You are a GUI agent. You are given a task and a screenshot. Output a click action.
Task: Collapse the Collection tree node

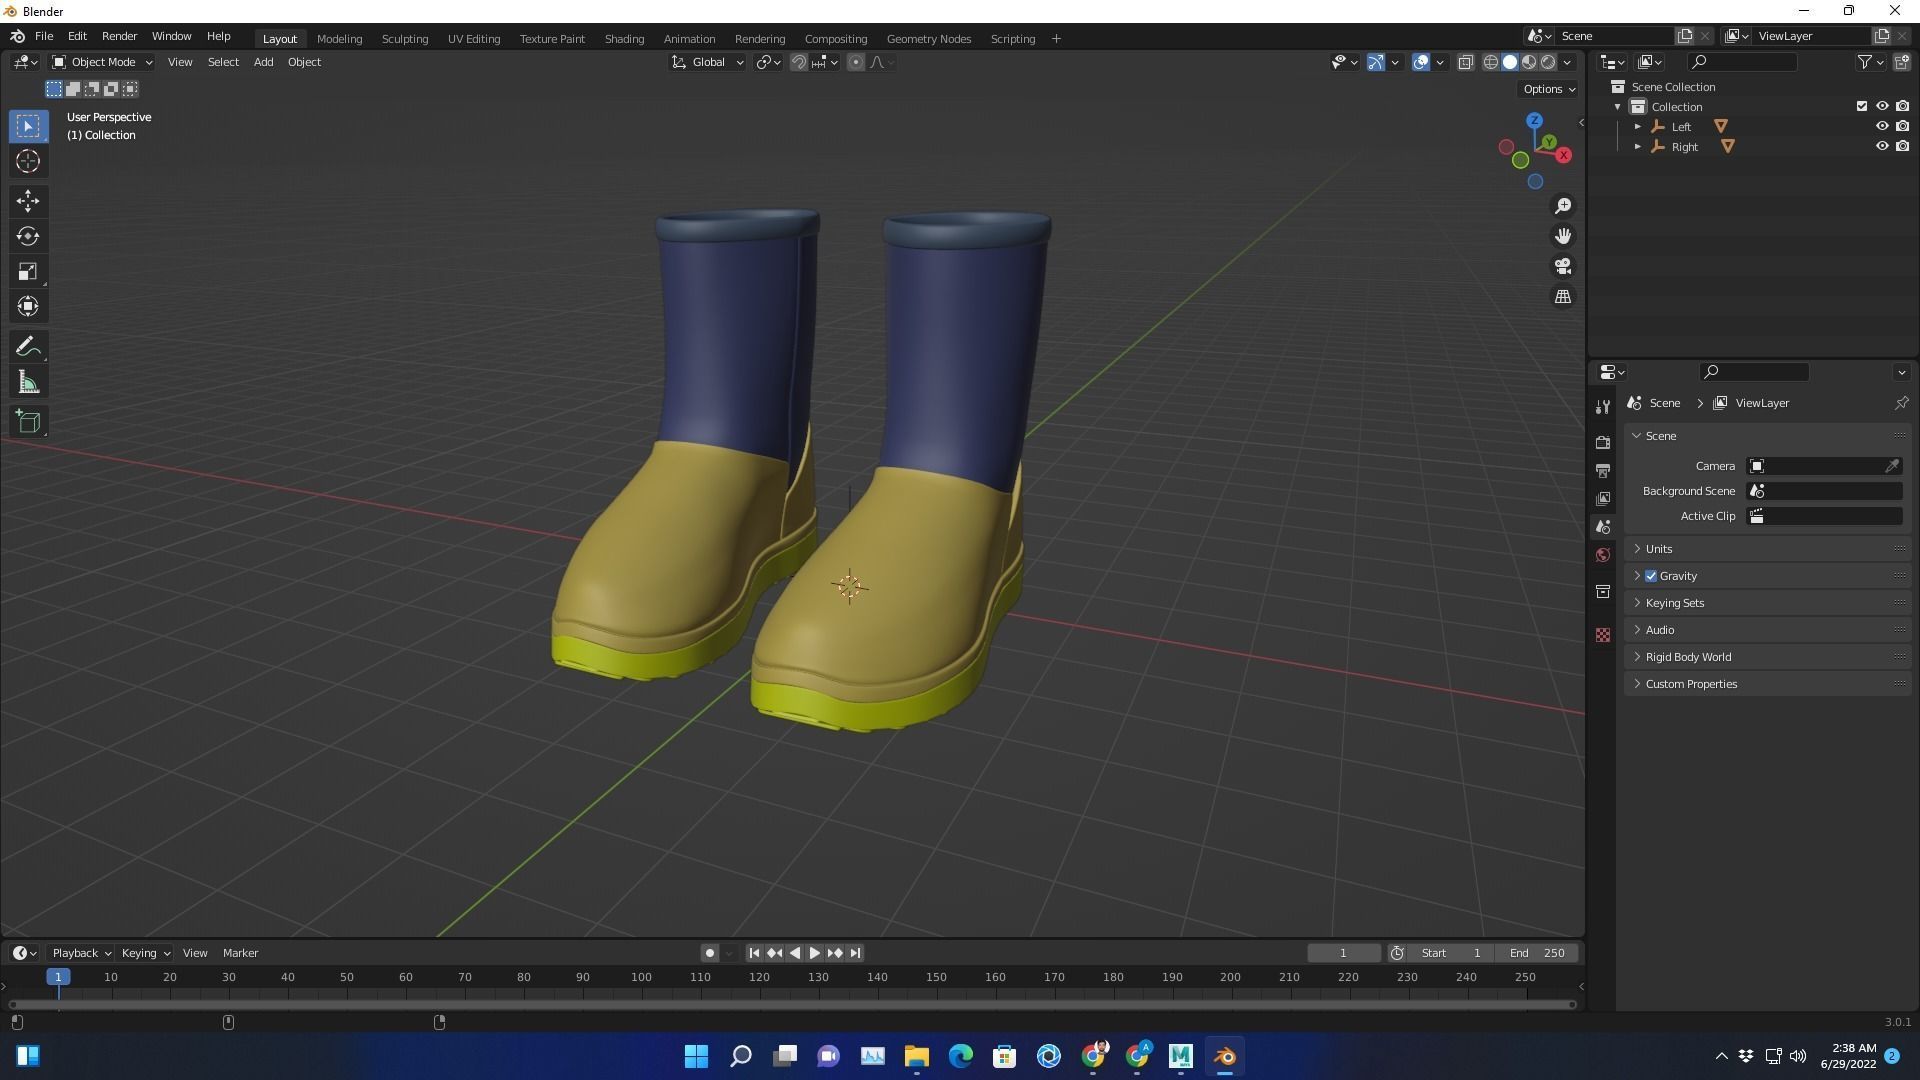click(1618, 106)
